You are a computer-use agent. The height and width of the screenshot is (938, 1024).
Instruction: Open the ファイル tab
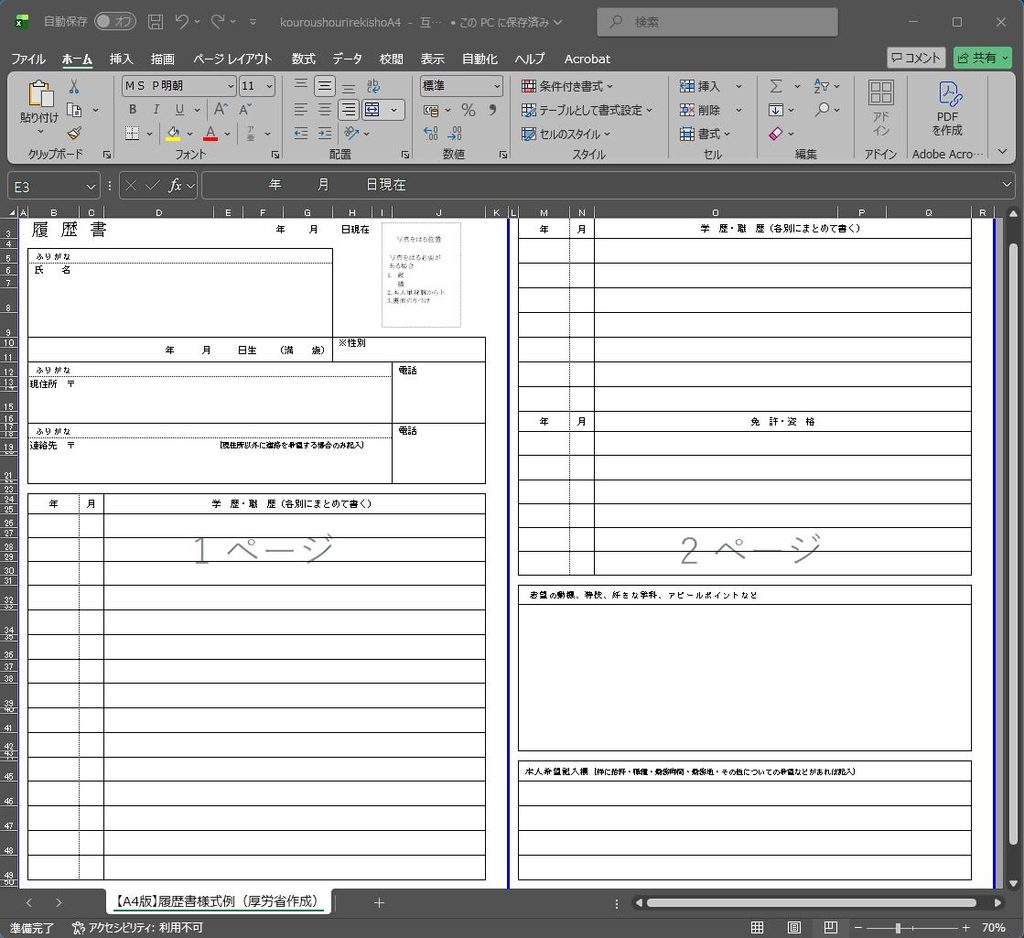28,59
